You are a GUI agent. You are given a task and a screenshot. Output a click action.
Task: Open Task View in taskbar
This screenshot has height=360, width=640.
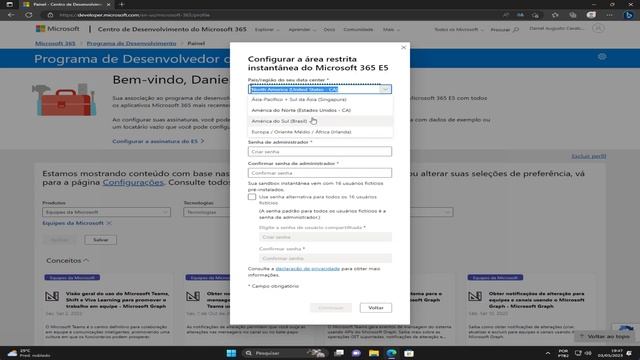[339, 353]
